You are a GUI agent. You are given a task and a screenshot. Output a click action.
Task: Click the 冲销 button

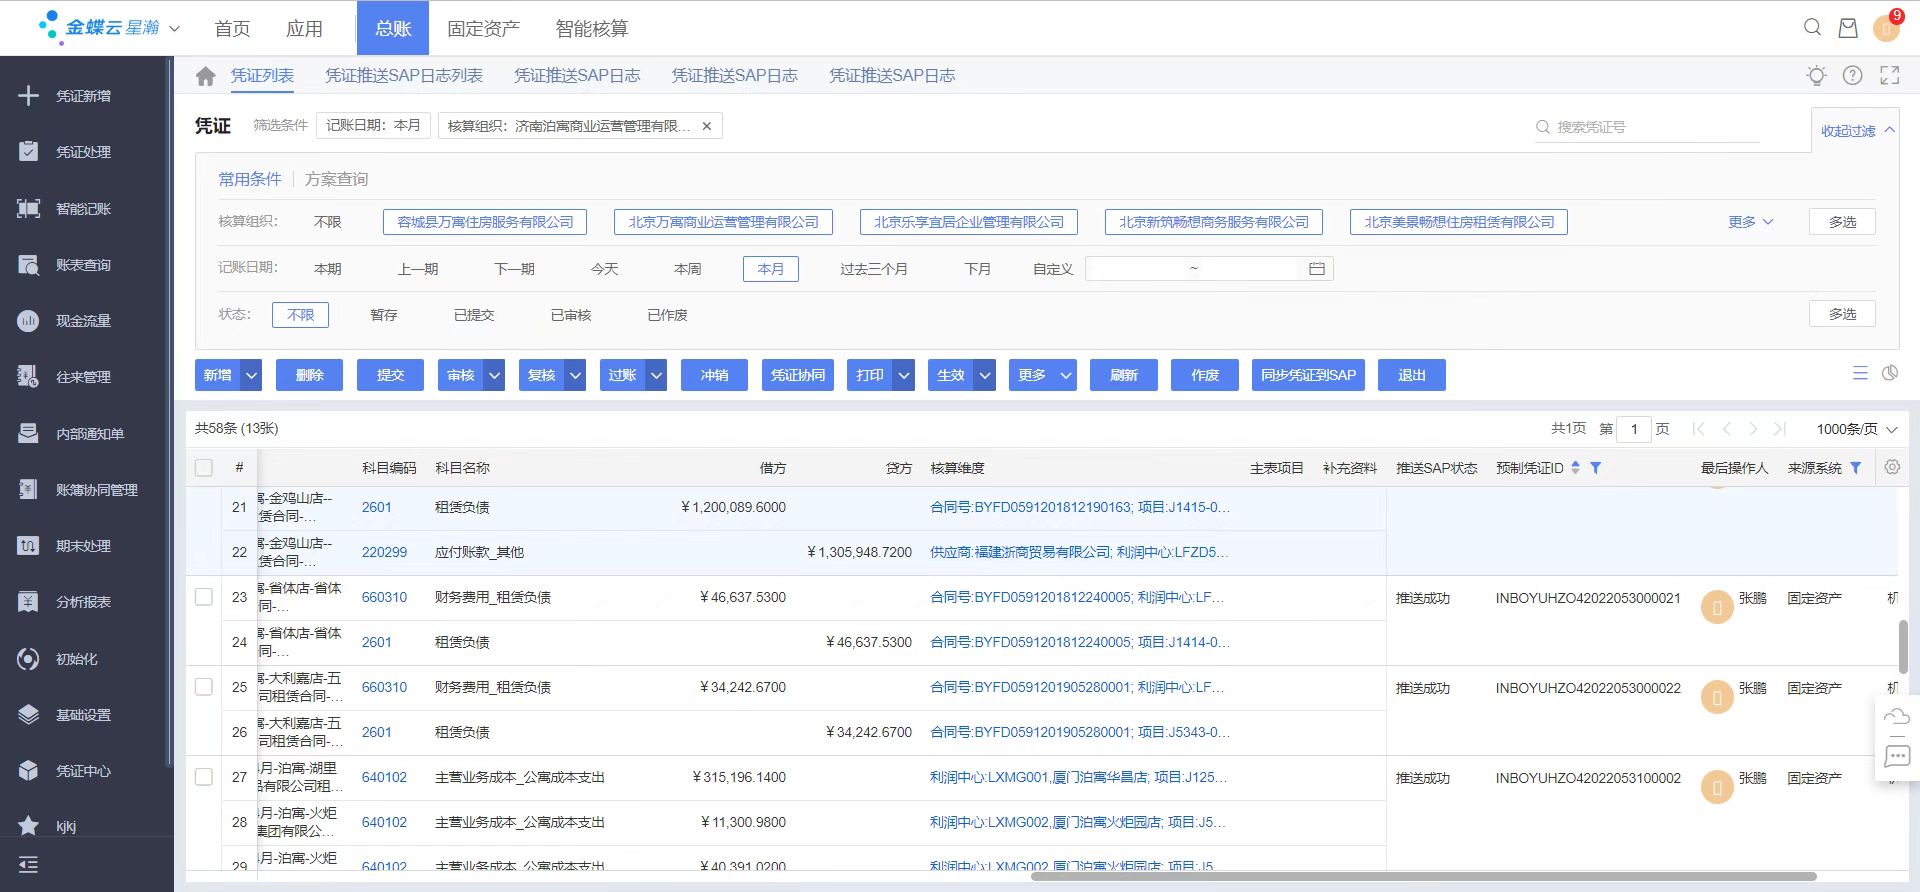[714, 375]
